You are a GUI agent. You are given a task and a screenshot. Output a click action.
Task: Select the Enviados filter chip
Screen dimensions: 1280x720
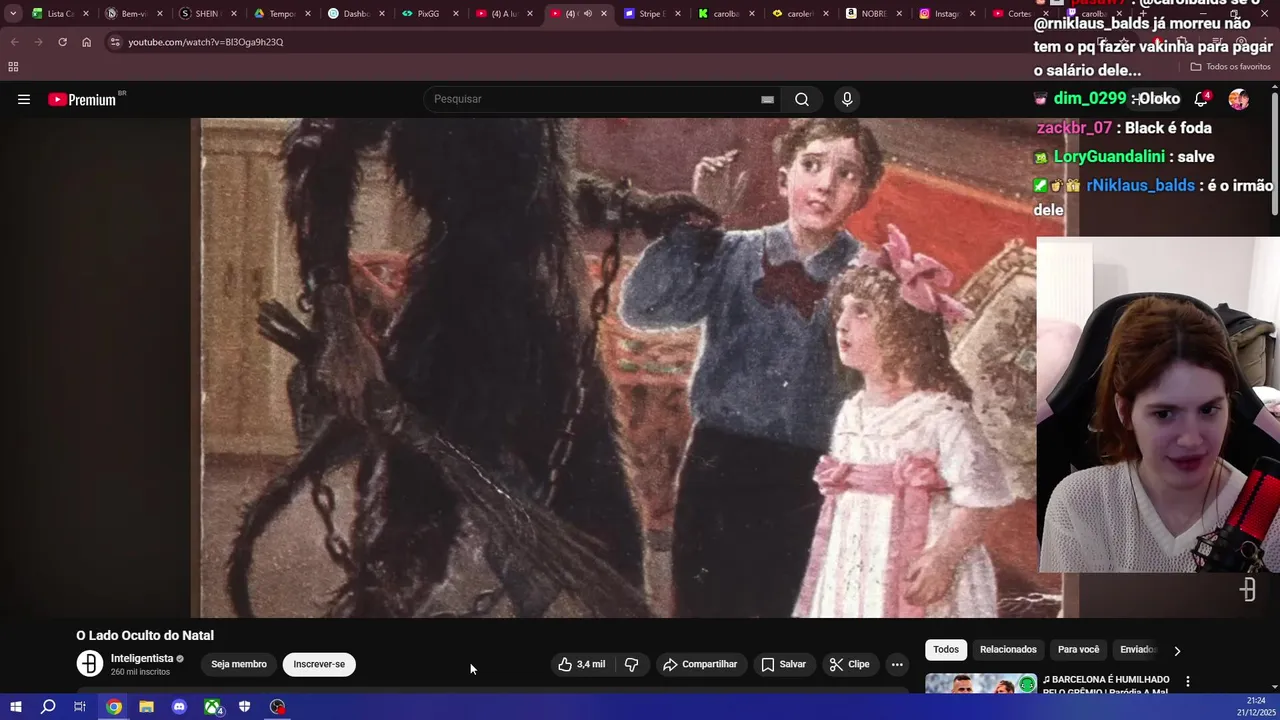[1137, 649]
